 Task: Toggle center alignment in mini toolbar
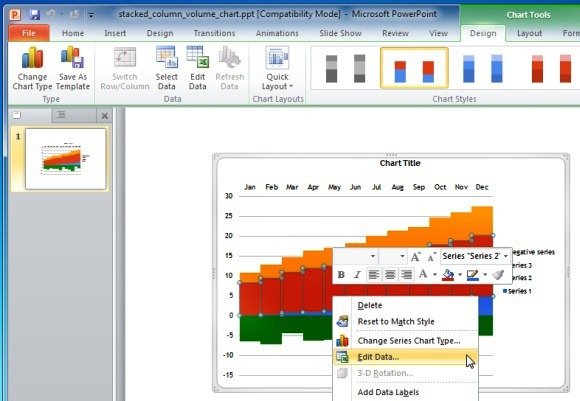(x=390, y=274)
